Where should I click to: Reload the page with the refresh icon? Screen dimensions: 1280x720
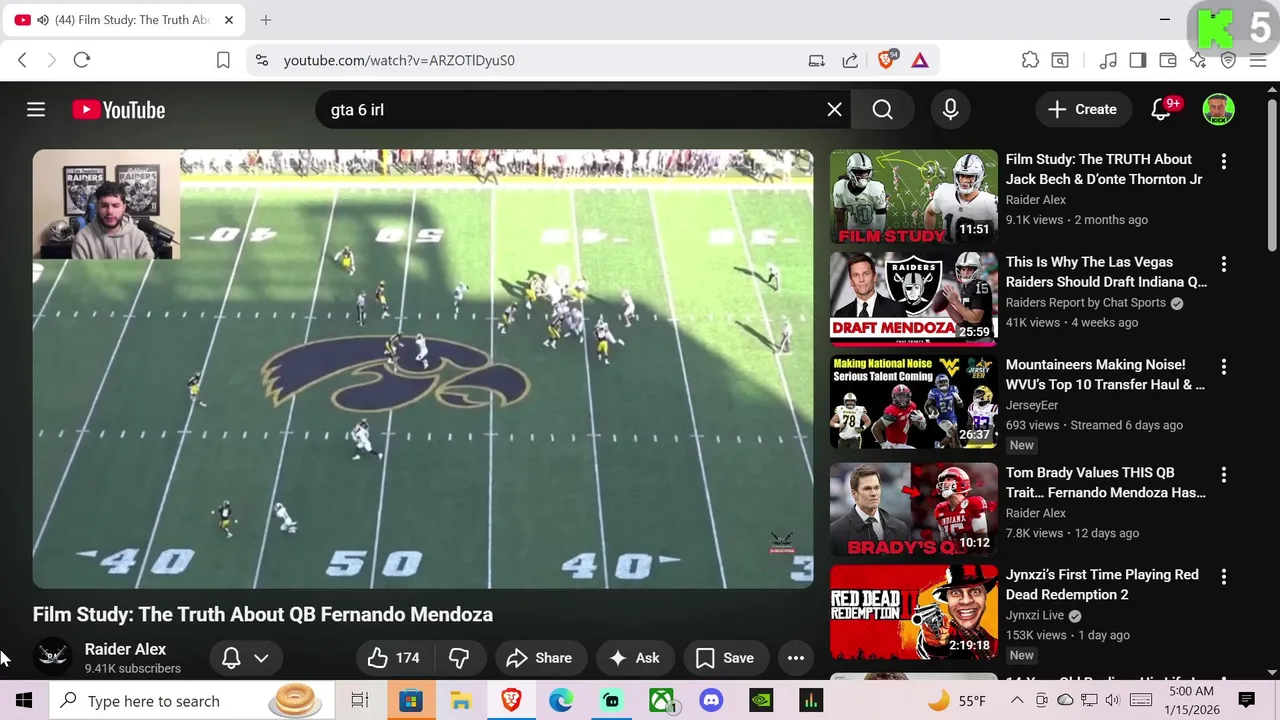coord(82,60)
